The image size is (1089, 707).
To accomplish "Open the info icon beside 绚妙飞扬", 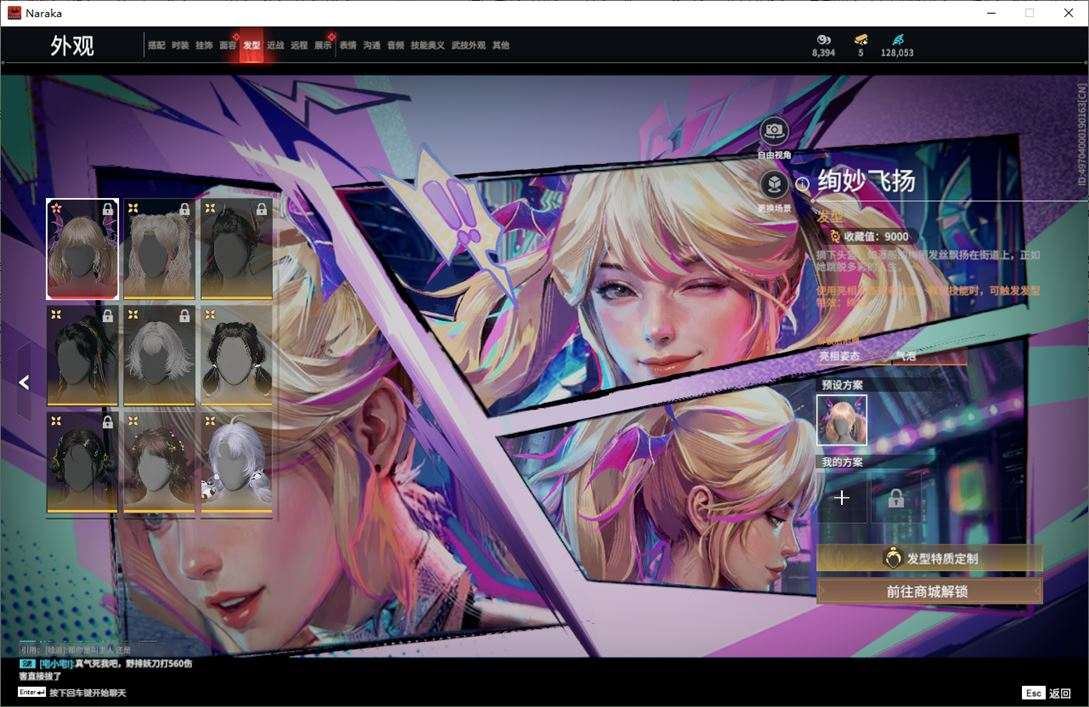I will pyautogui.click(x=802, y=184).
